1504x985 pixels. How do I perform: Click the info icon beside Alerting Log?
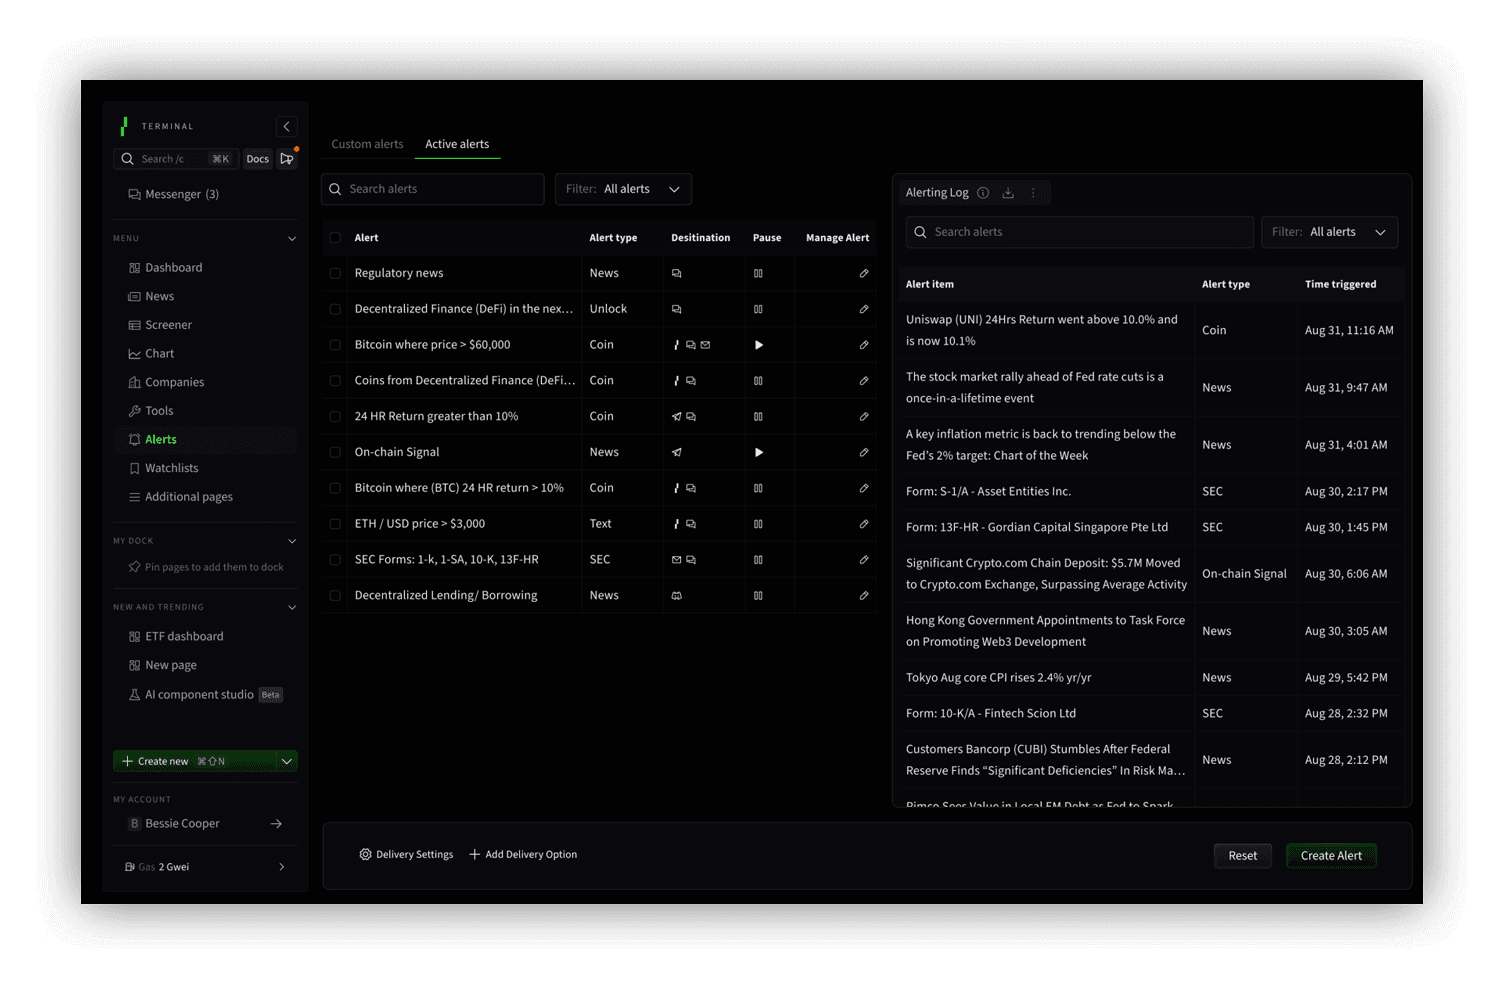[x=983, y=193]
